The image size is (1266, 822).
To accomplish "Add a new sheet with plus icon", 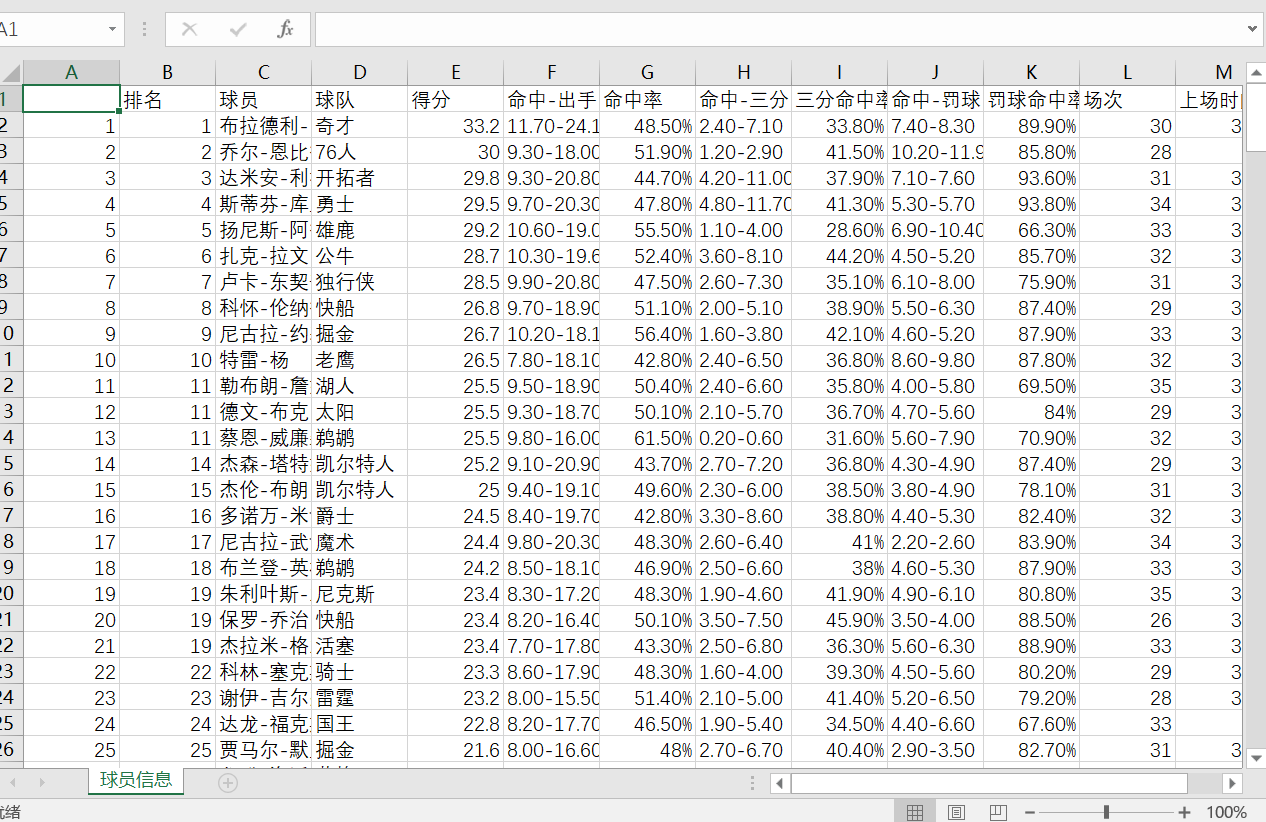I will coord(228,783).
